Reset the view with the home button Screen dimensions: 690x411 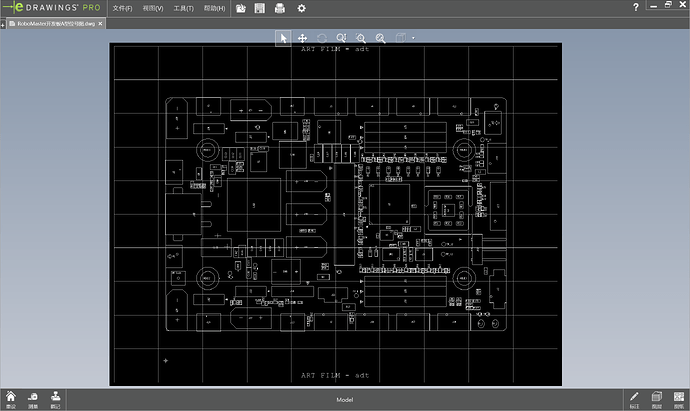tap(10, 398)
